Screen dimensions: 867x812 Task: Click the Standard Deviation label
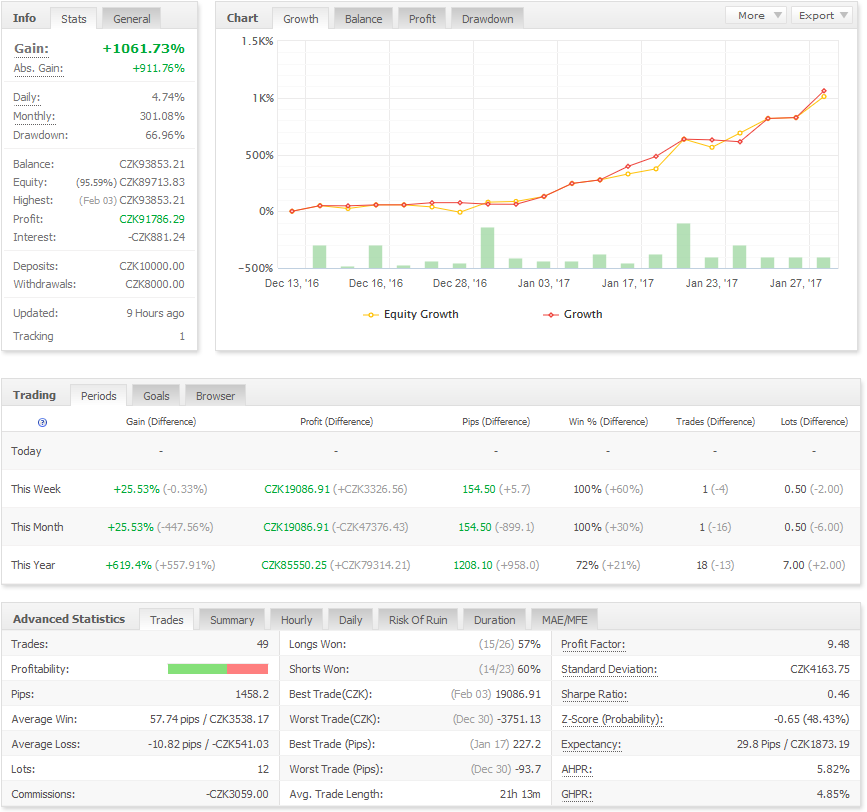[x=609, y=669]
